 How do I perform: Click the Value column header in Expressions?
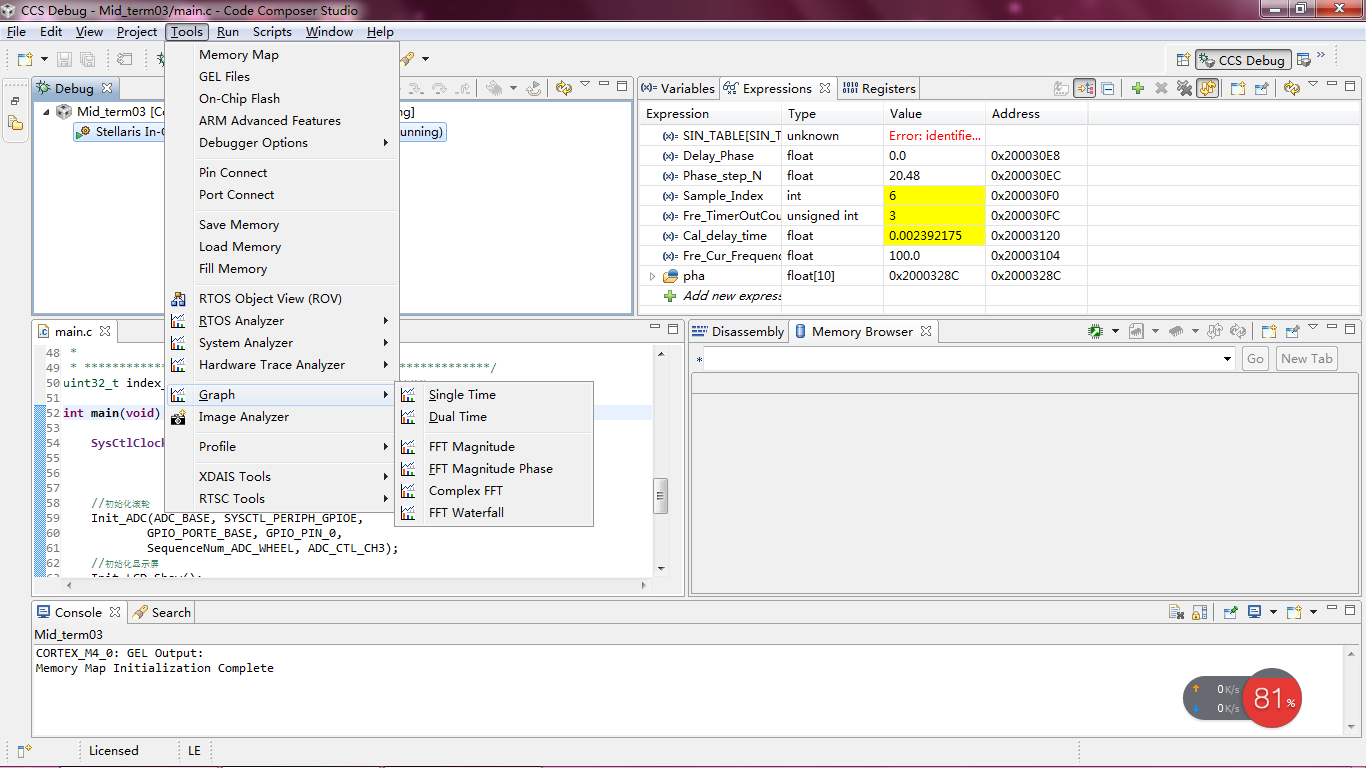pyautogui.click(x=934, y=114)
